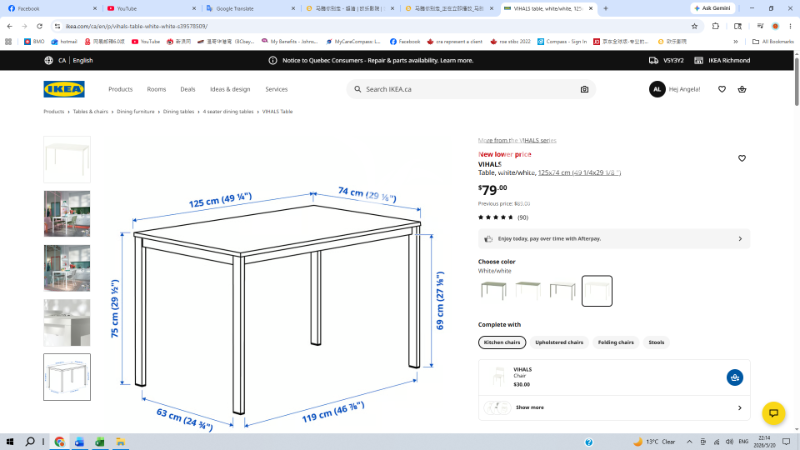
Task: Open File Explorer from the taskbar
Action: coord(120,442)
